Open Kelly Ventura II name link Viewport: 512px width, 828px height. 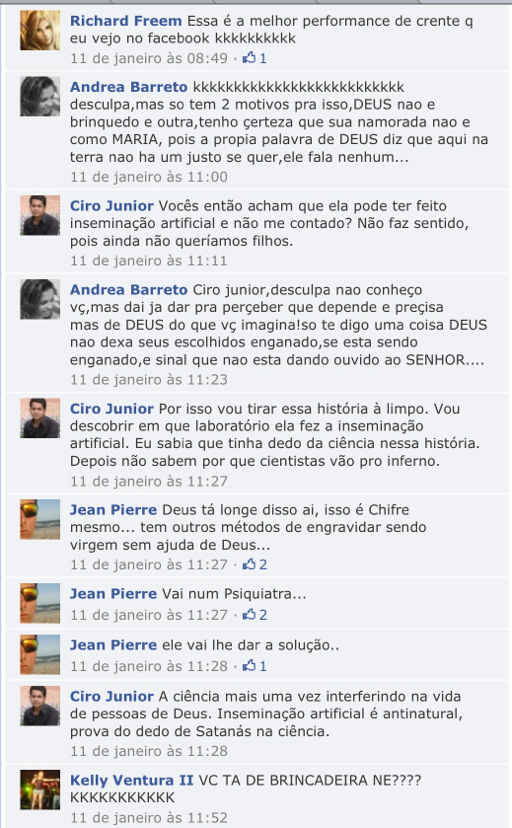pos(132,780)
